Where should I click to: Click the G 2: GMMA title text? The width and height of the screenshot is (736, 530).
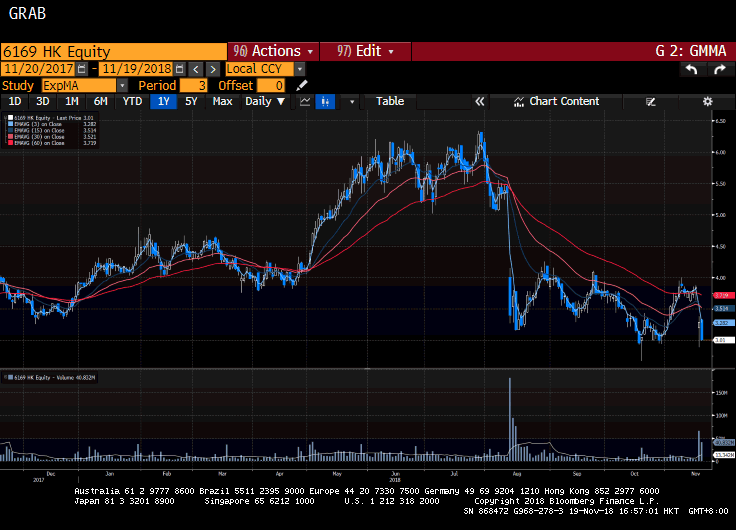pyautogui.click(x=690, y=51)
